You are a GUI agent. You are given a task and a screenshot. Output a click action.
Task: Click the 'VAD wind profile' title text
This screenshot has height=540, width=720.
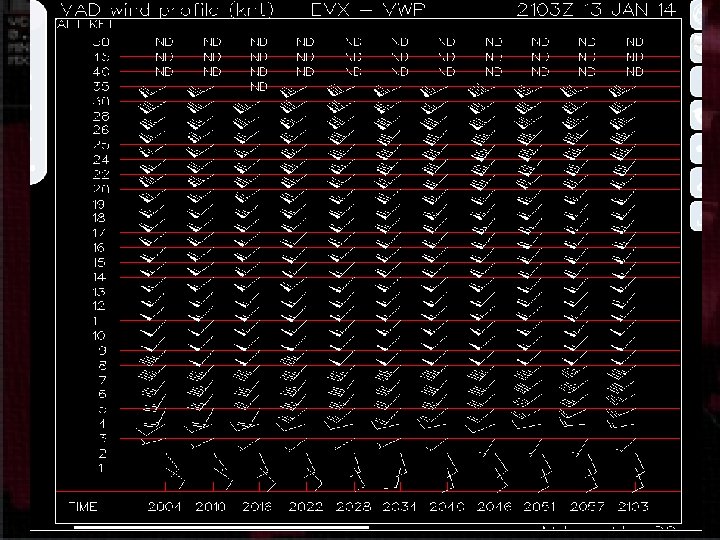pyautogui.click(x=167, y=10)
